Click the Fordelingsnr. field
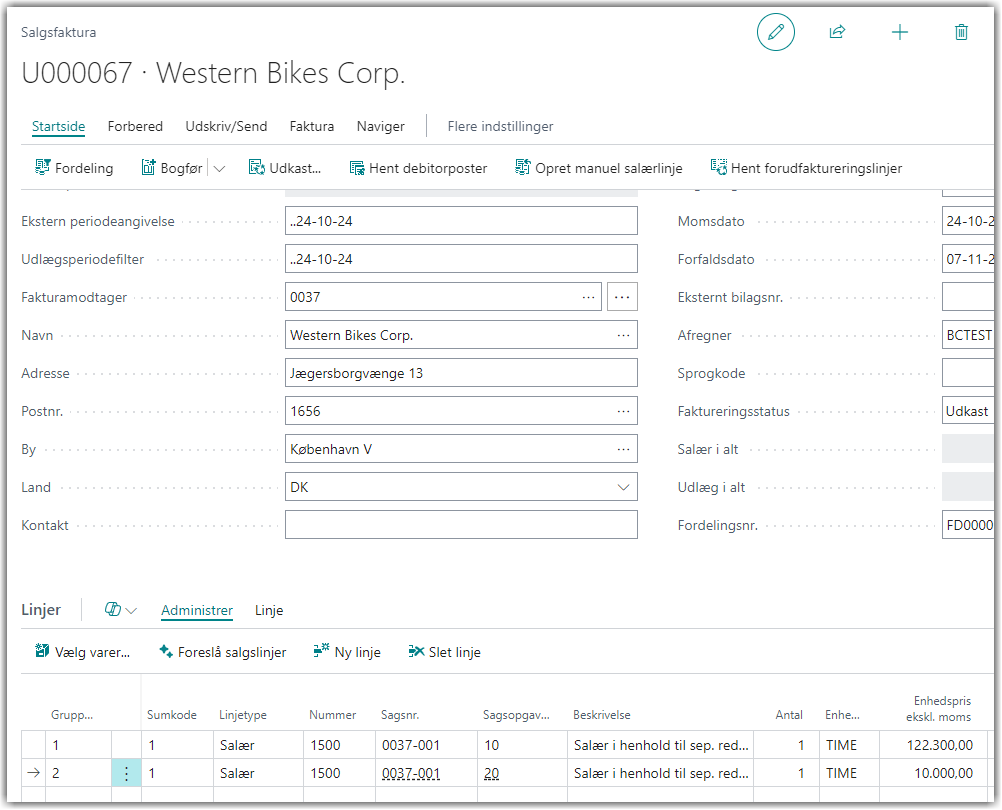Screen dimensions: 1002x810 coord(968,525)
